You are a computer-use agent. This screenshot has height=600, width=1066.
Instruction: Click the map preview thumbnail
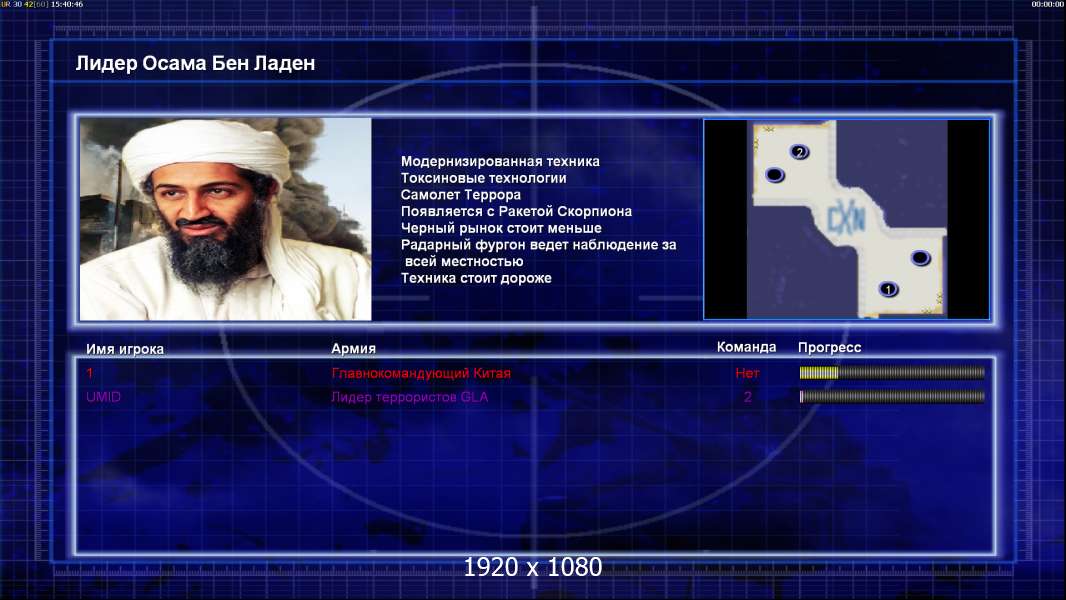pos(846,219)
